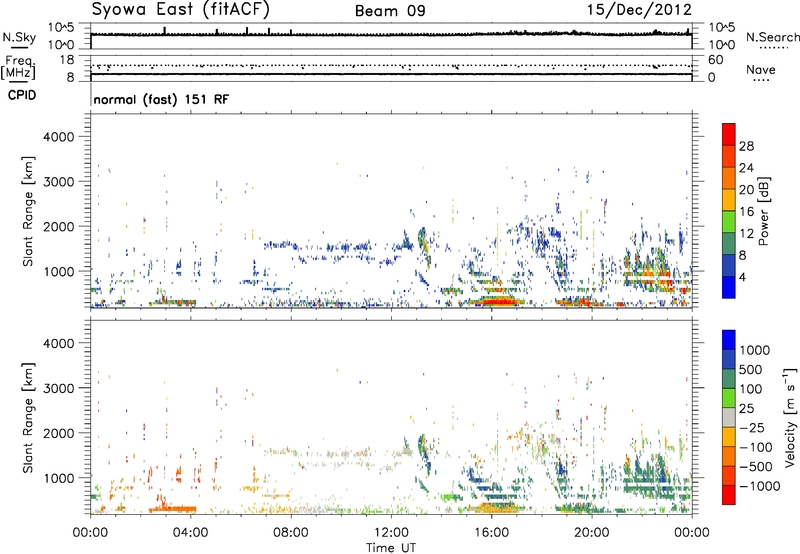
Task: Click the '16:00' time axis label
Action: tap(491, 533)
